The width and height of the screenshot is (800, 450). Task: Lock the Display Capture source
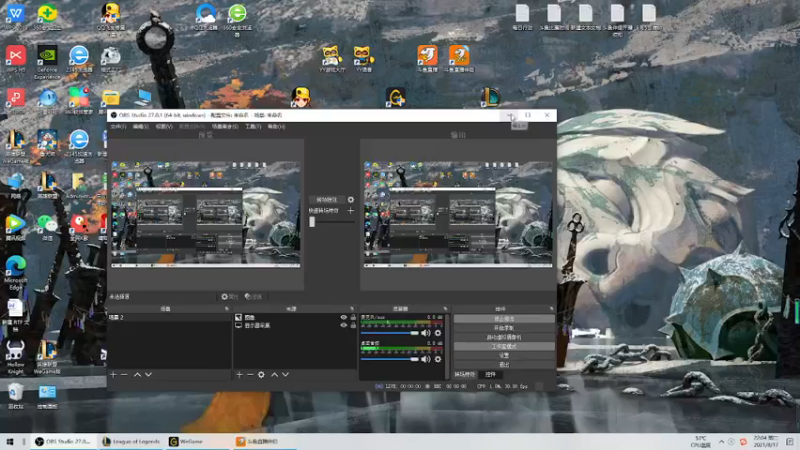click(353, 325)
